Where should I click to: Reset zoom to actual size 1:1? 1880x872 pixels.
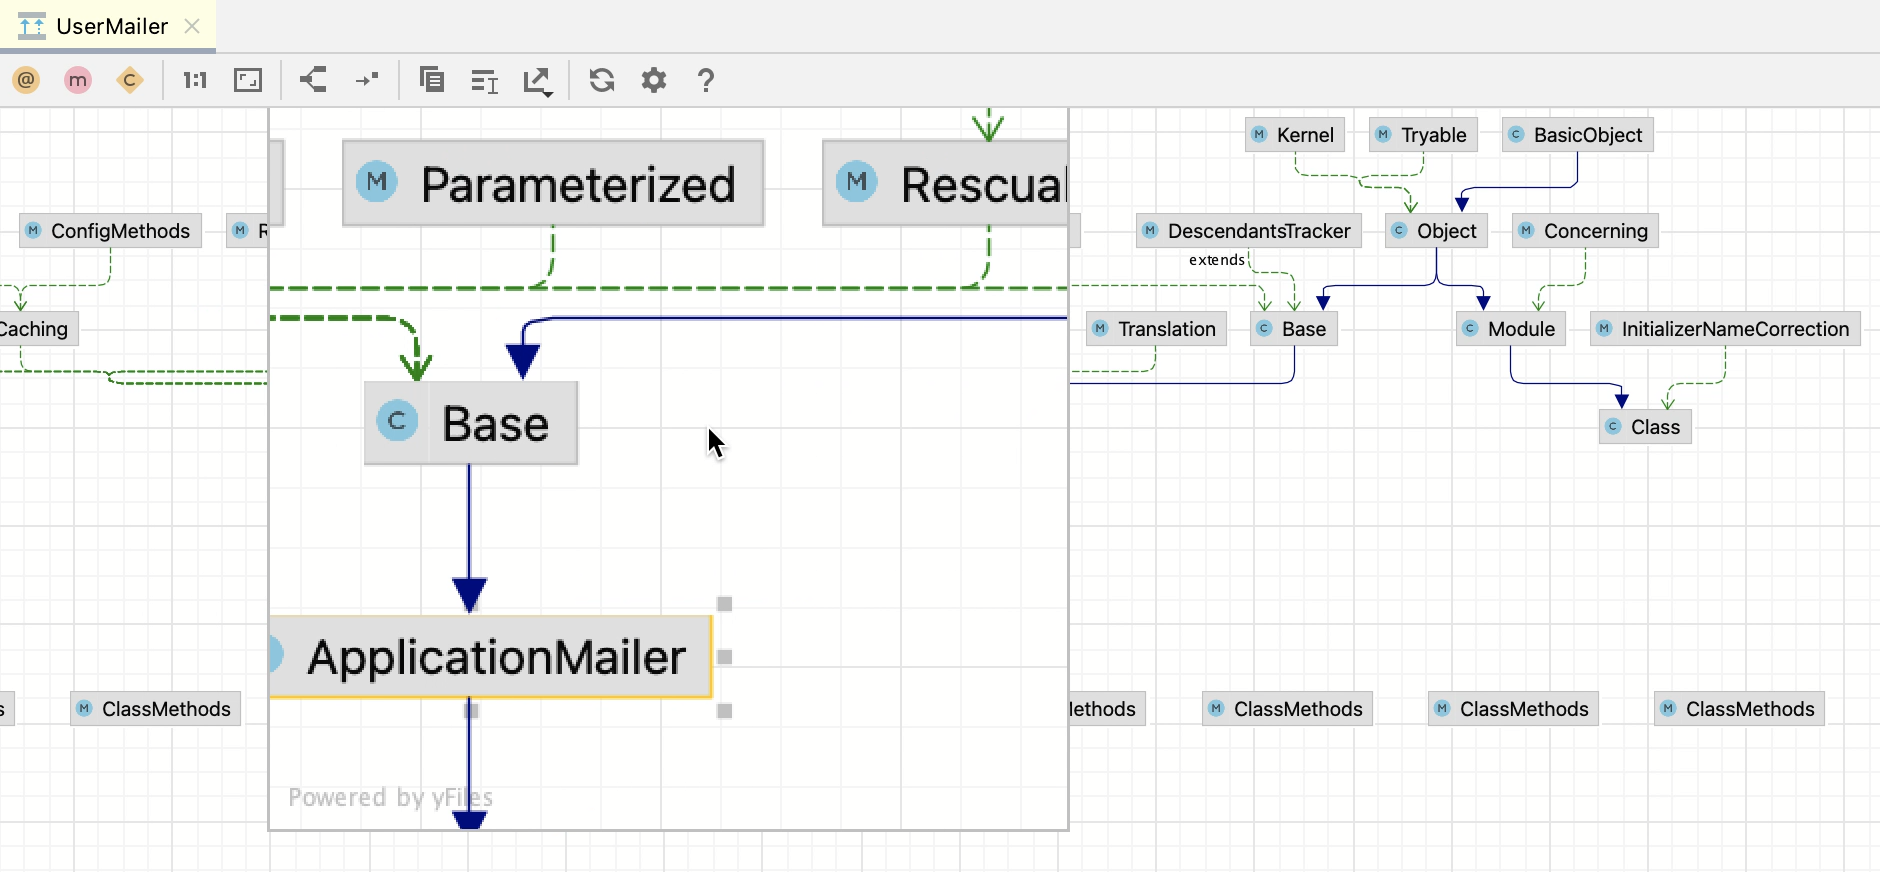pos(195,80)
